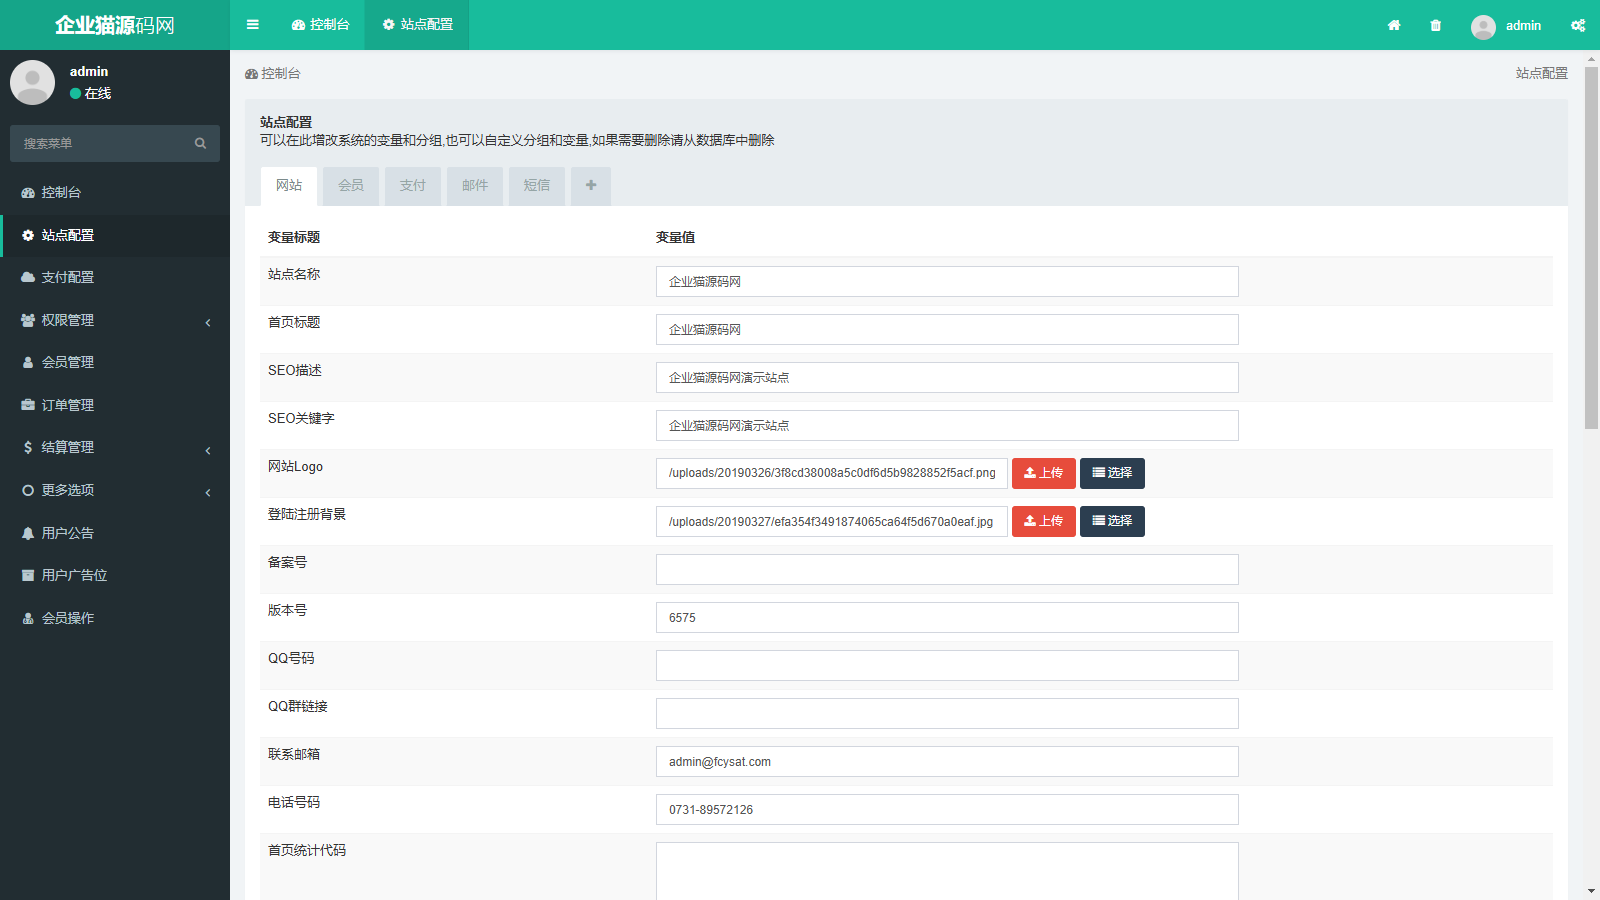1600x900 pixels.
Task: Switch to the 邮件 tab
Action: click(475, 185)
